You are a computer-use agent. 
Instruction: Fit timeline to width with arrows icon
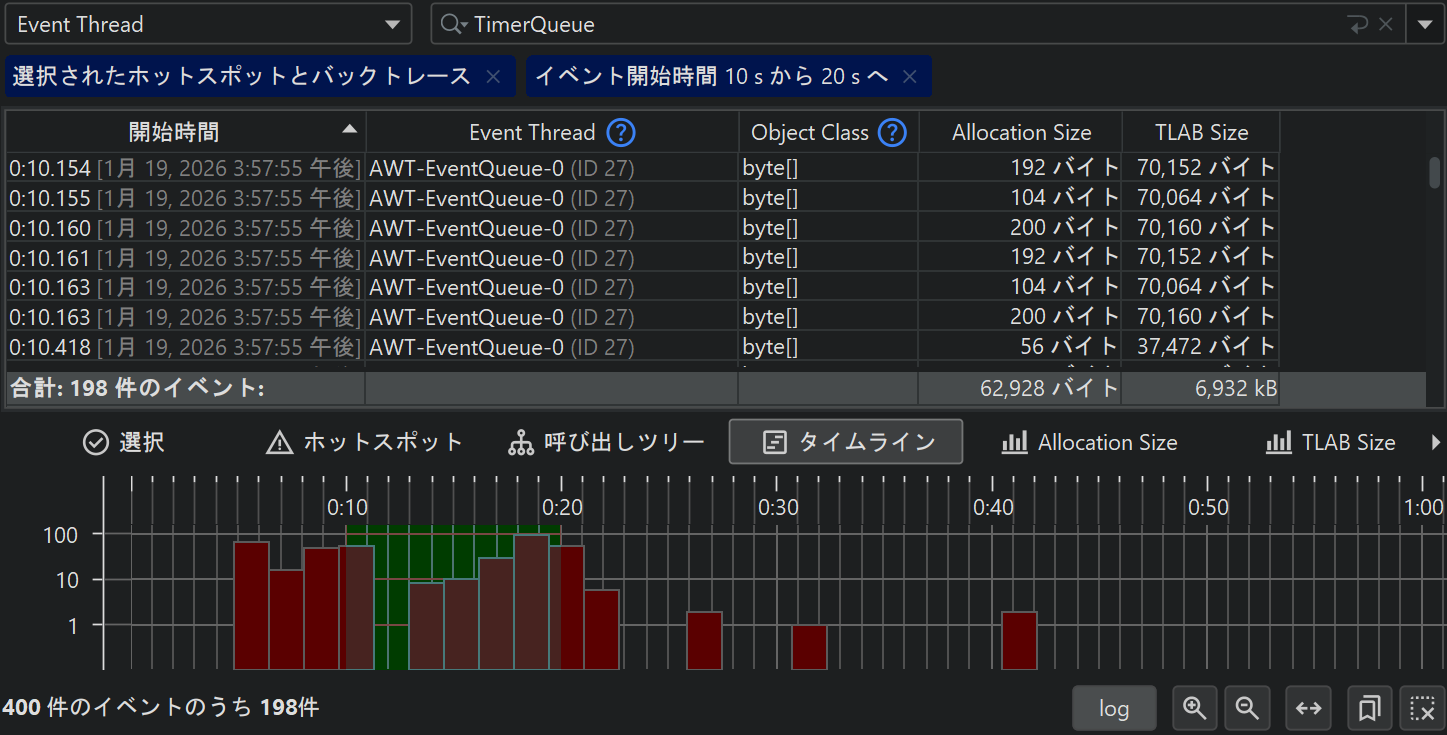tap(1308, 708)
